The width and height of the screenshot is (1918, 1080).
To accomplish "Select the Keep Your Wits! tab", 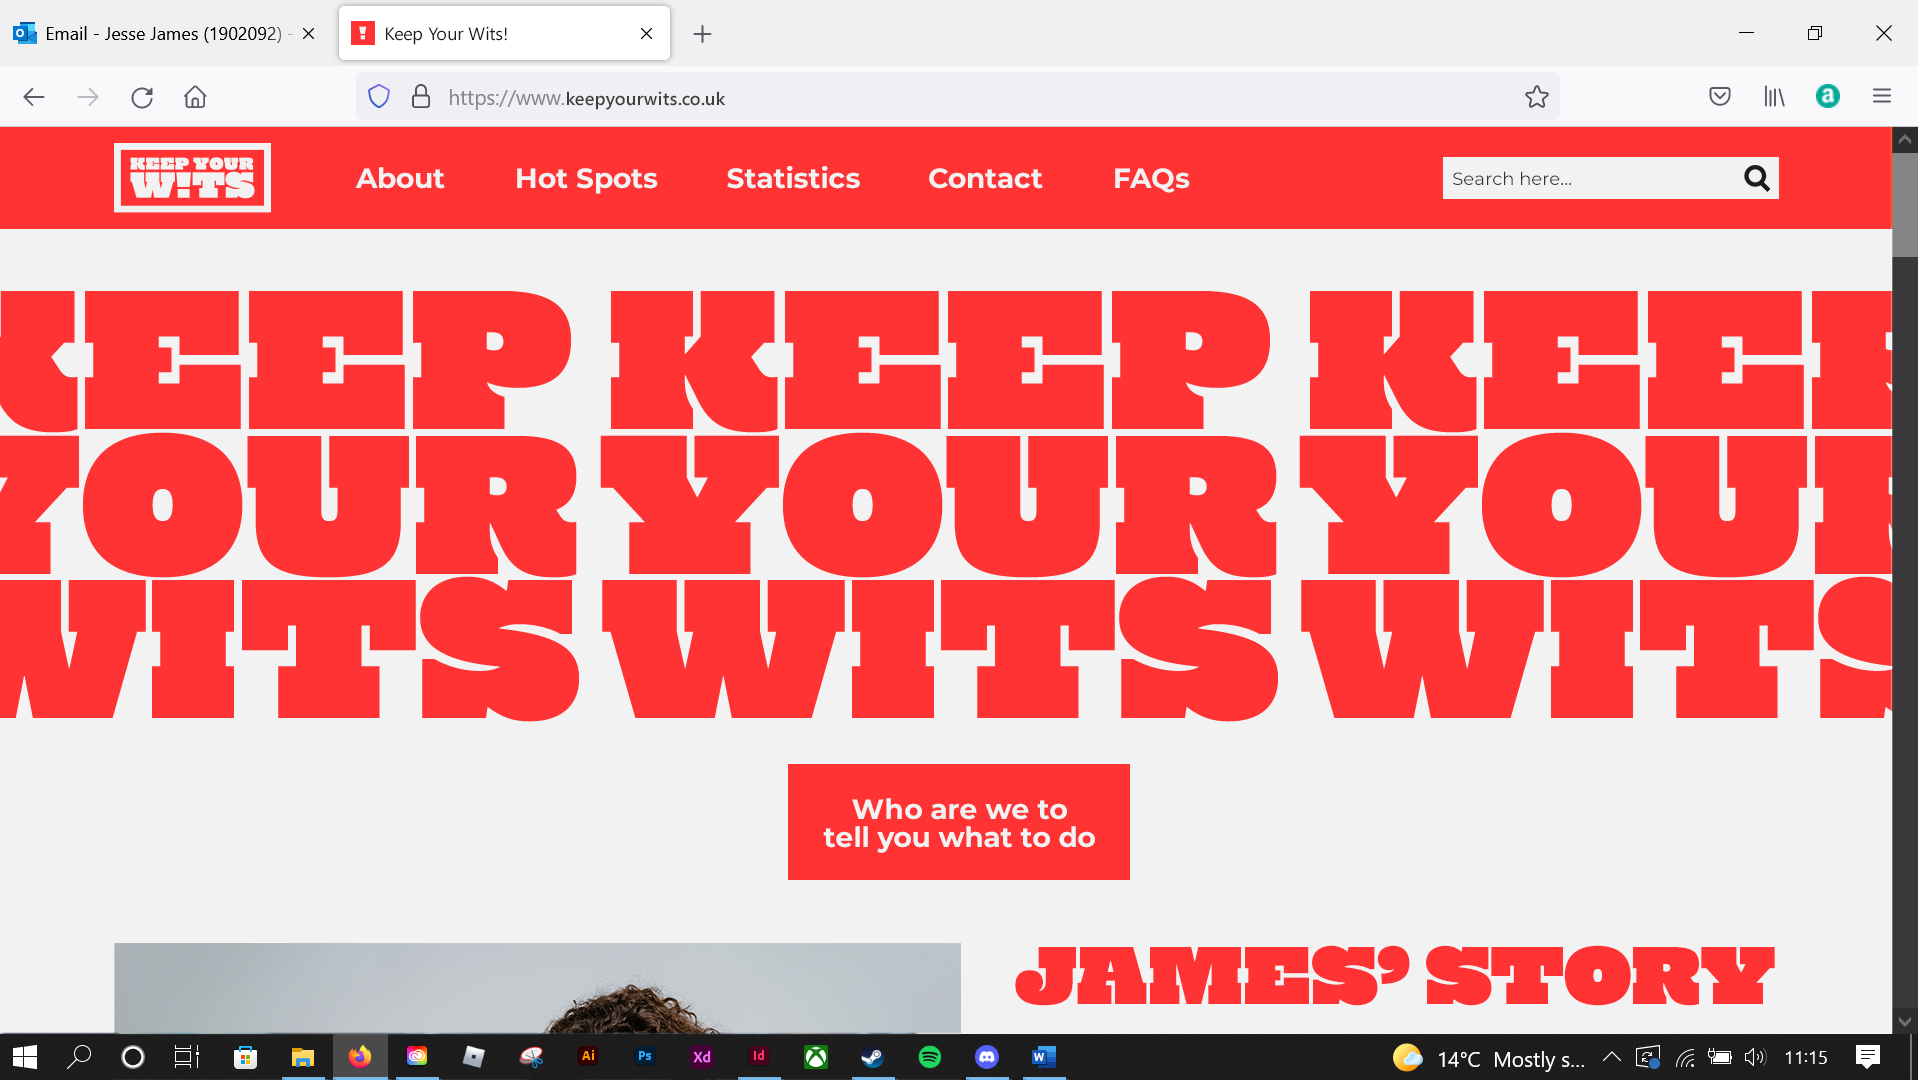I will coord(504,34).
